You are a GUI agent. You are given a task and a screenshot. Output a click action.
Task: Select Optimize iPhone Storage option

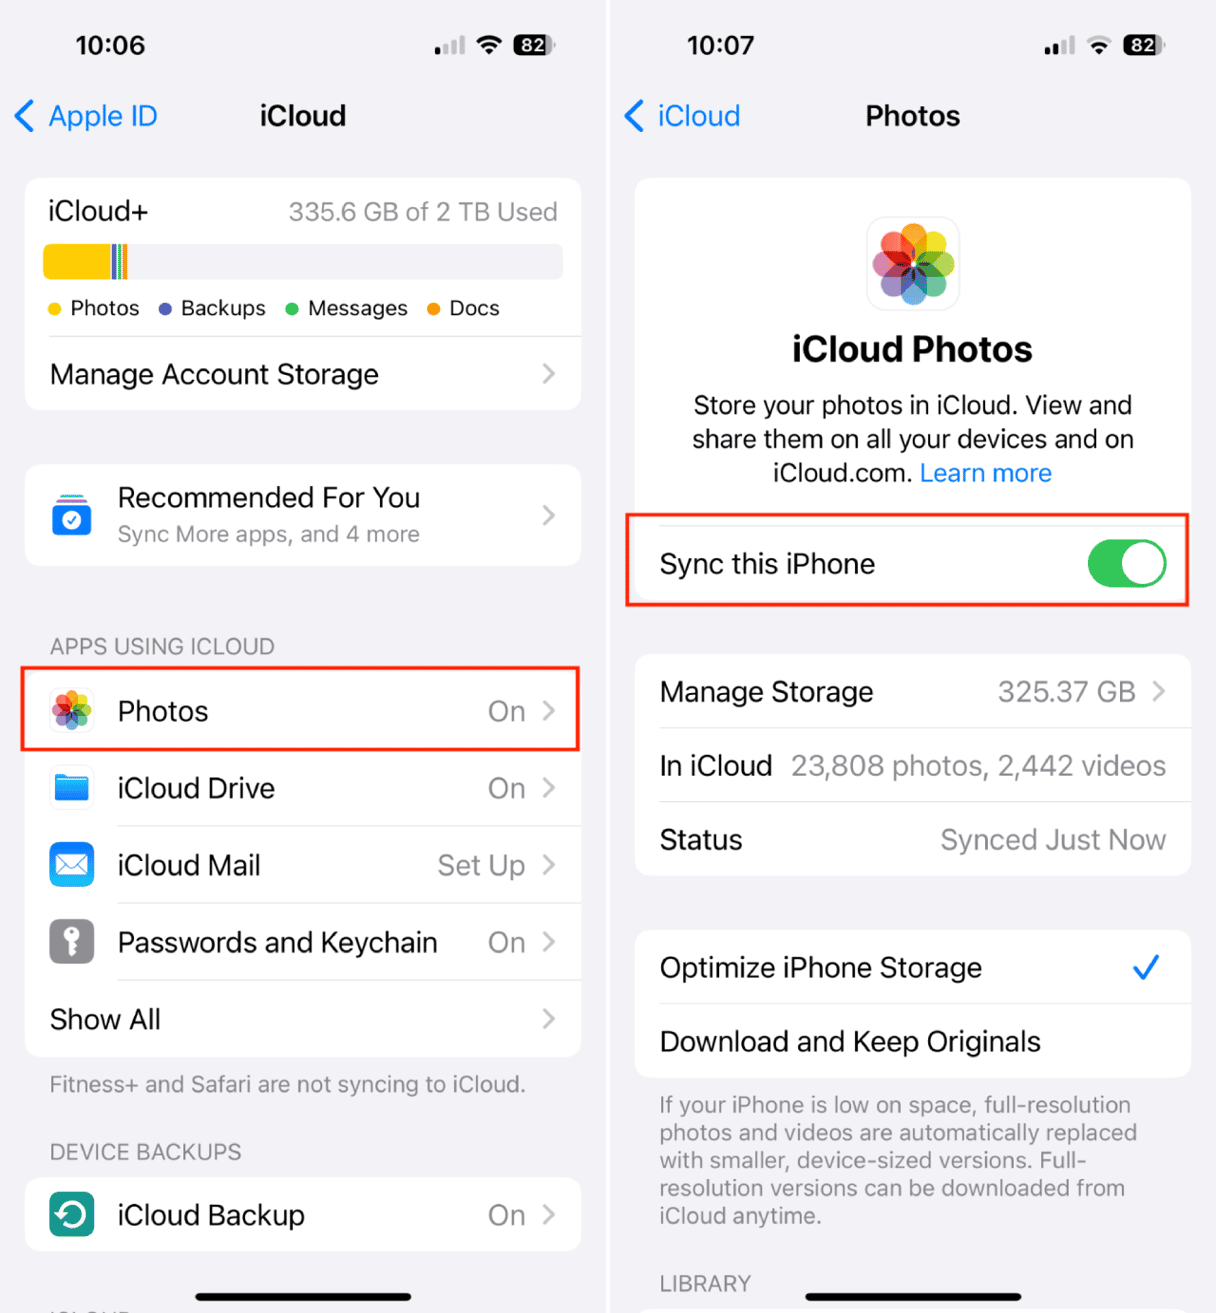[x=913, y=968]
